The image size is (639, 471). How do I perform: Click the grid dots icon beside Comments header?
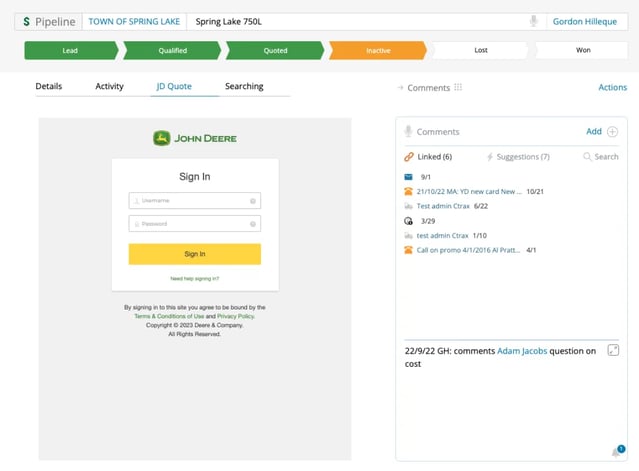tap(458, 88)
